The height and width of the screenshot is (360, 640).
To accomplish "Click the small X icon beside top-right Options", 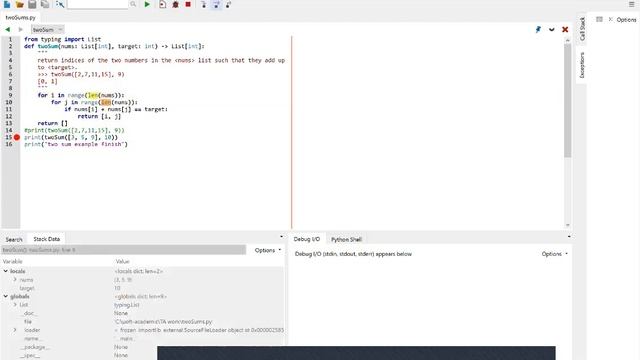I will tap(611, 19).
